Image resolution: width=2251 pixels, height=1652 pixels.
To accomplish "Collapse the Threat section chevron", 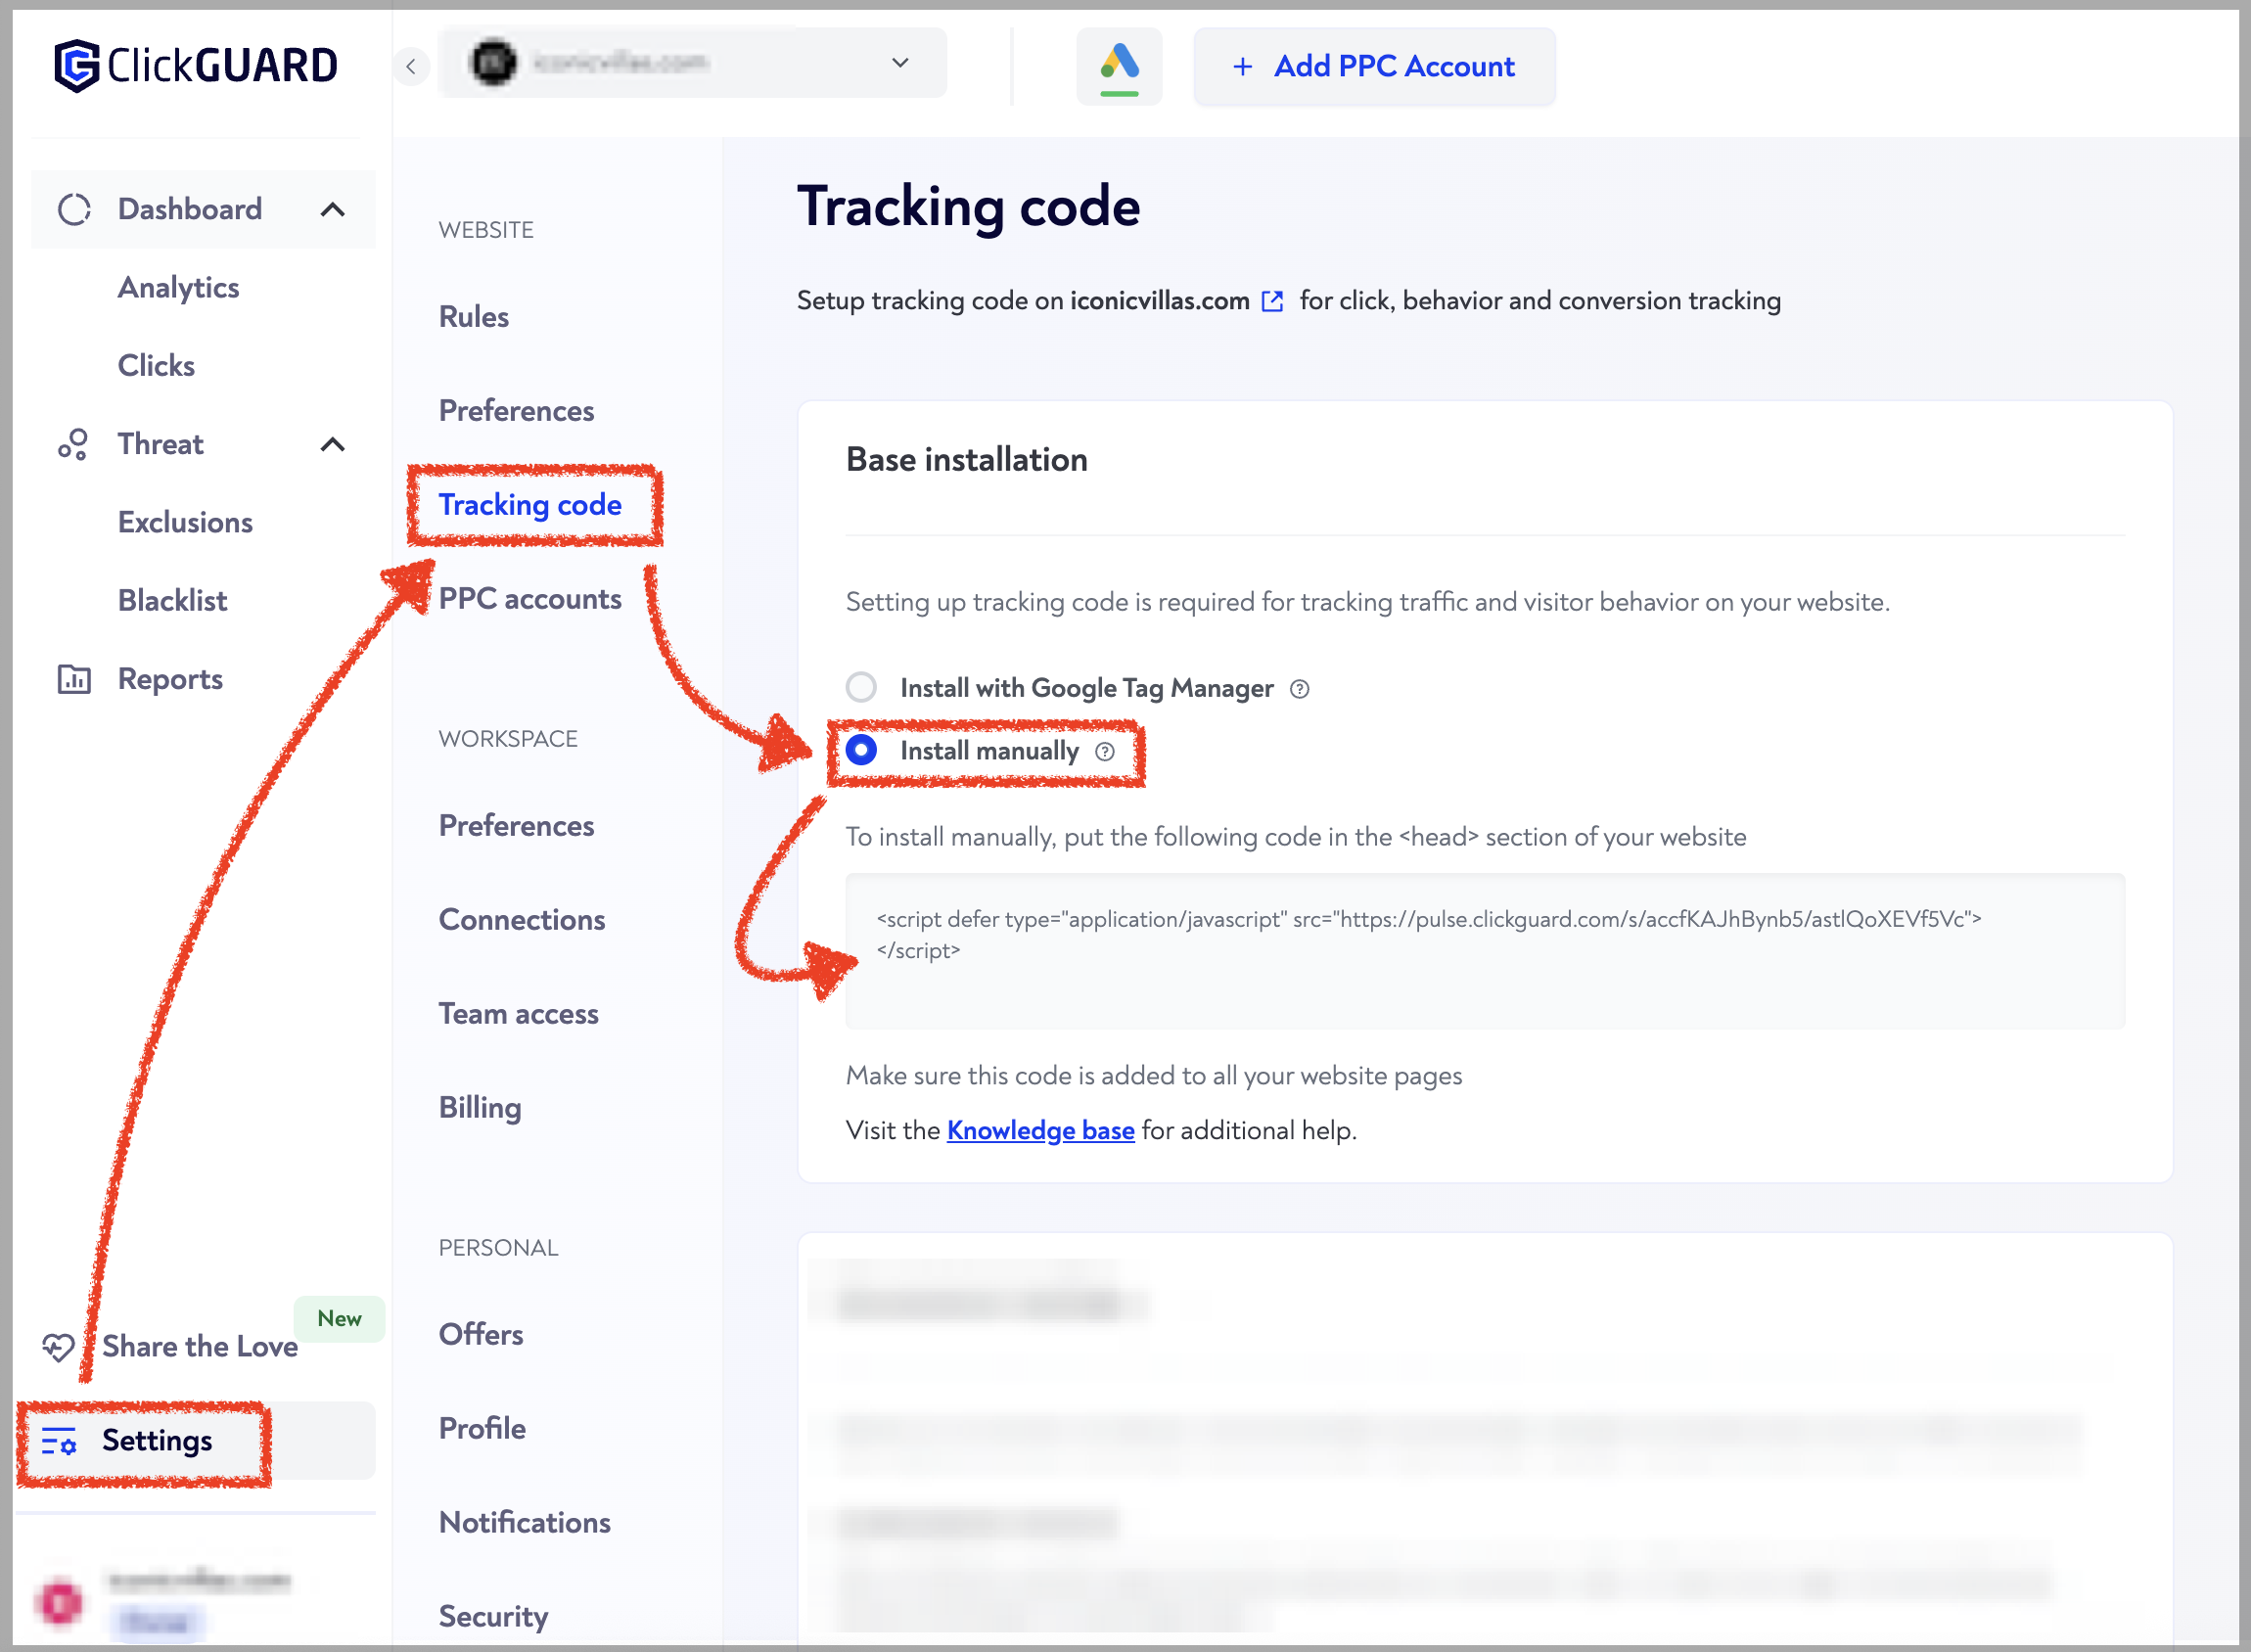I will (x=333, y=444).
